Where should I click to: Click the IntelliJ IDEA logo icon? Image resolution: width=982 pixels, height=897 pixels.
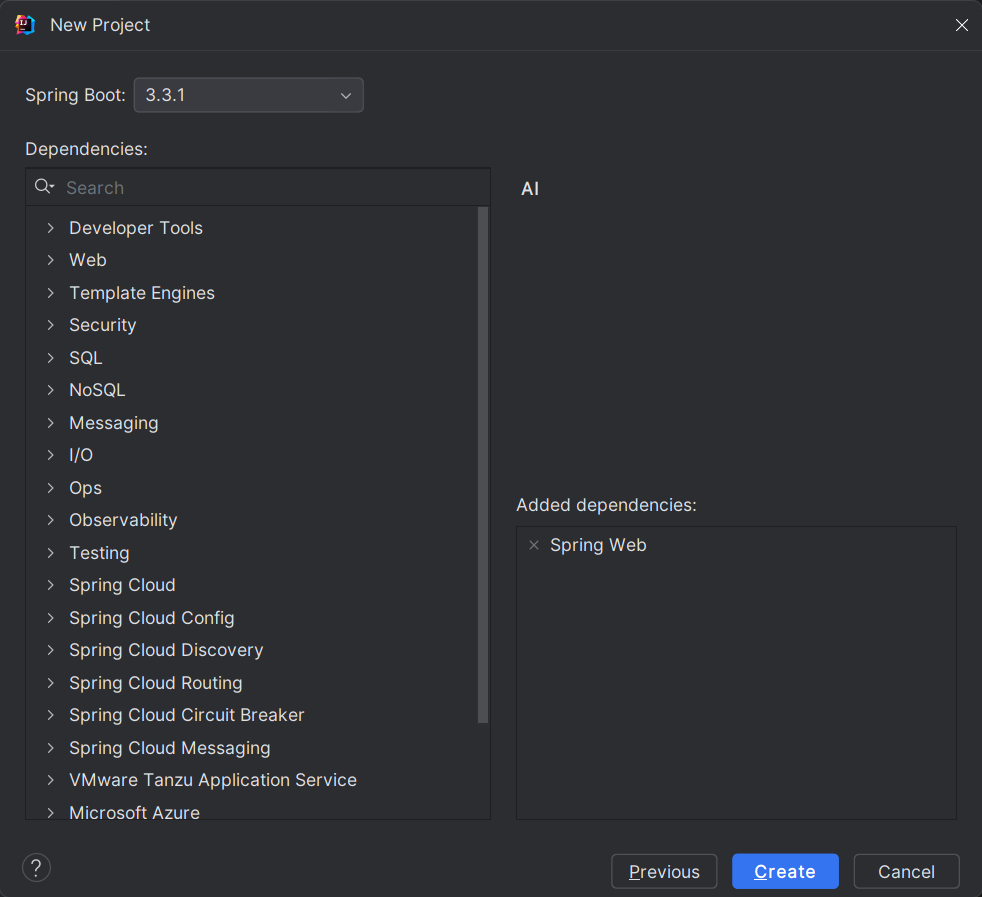click(x=25, y=25)
